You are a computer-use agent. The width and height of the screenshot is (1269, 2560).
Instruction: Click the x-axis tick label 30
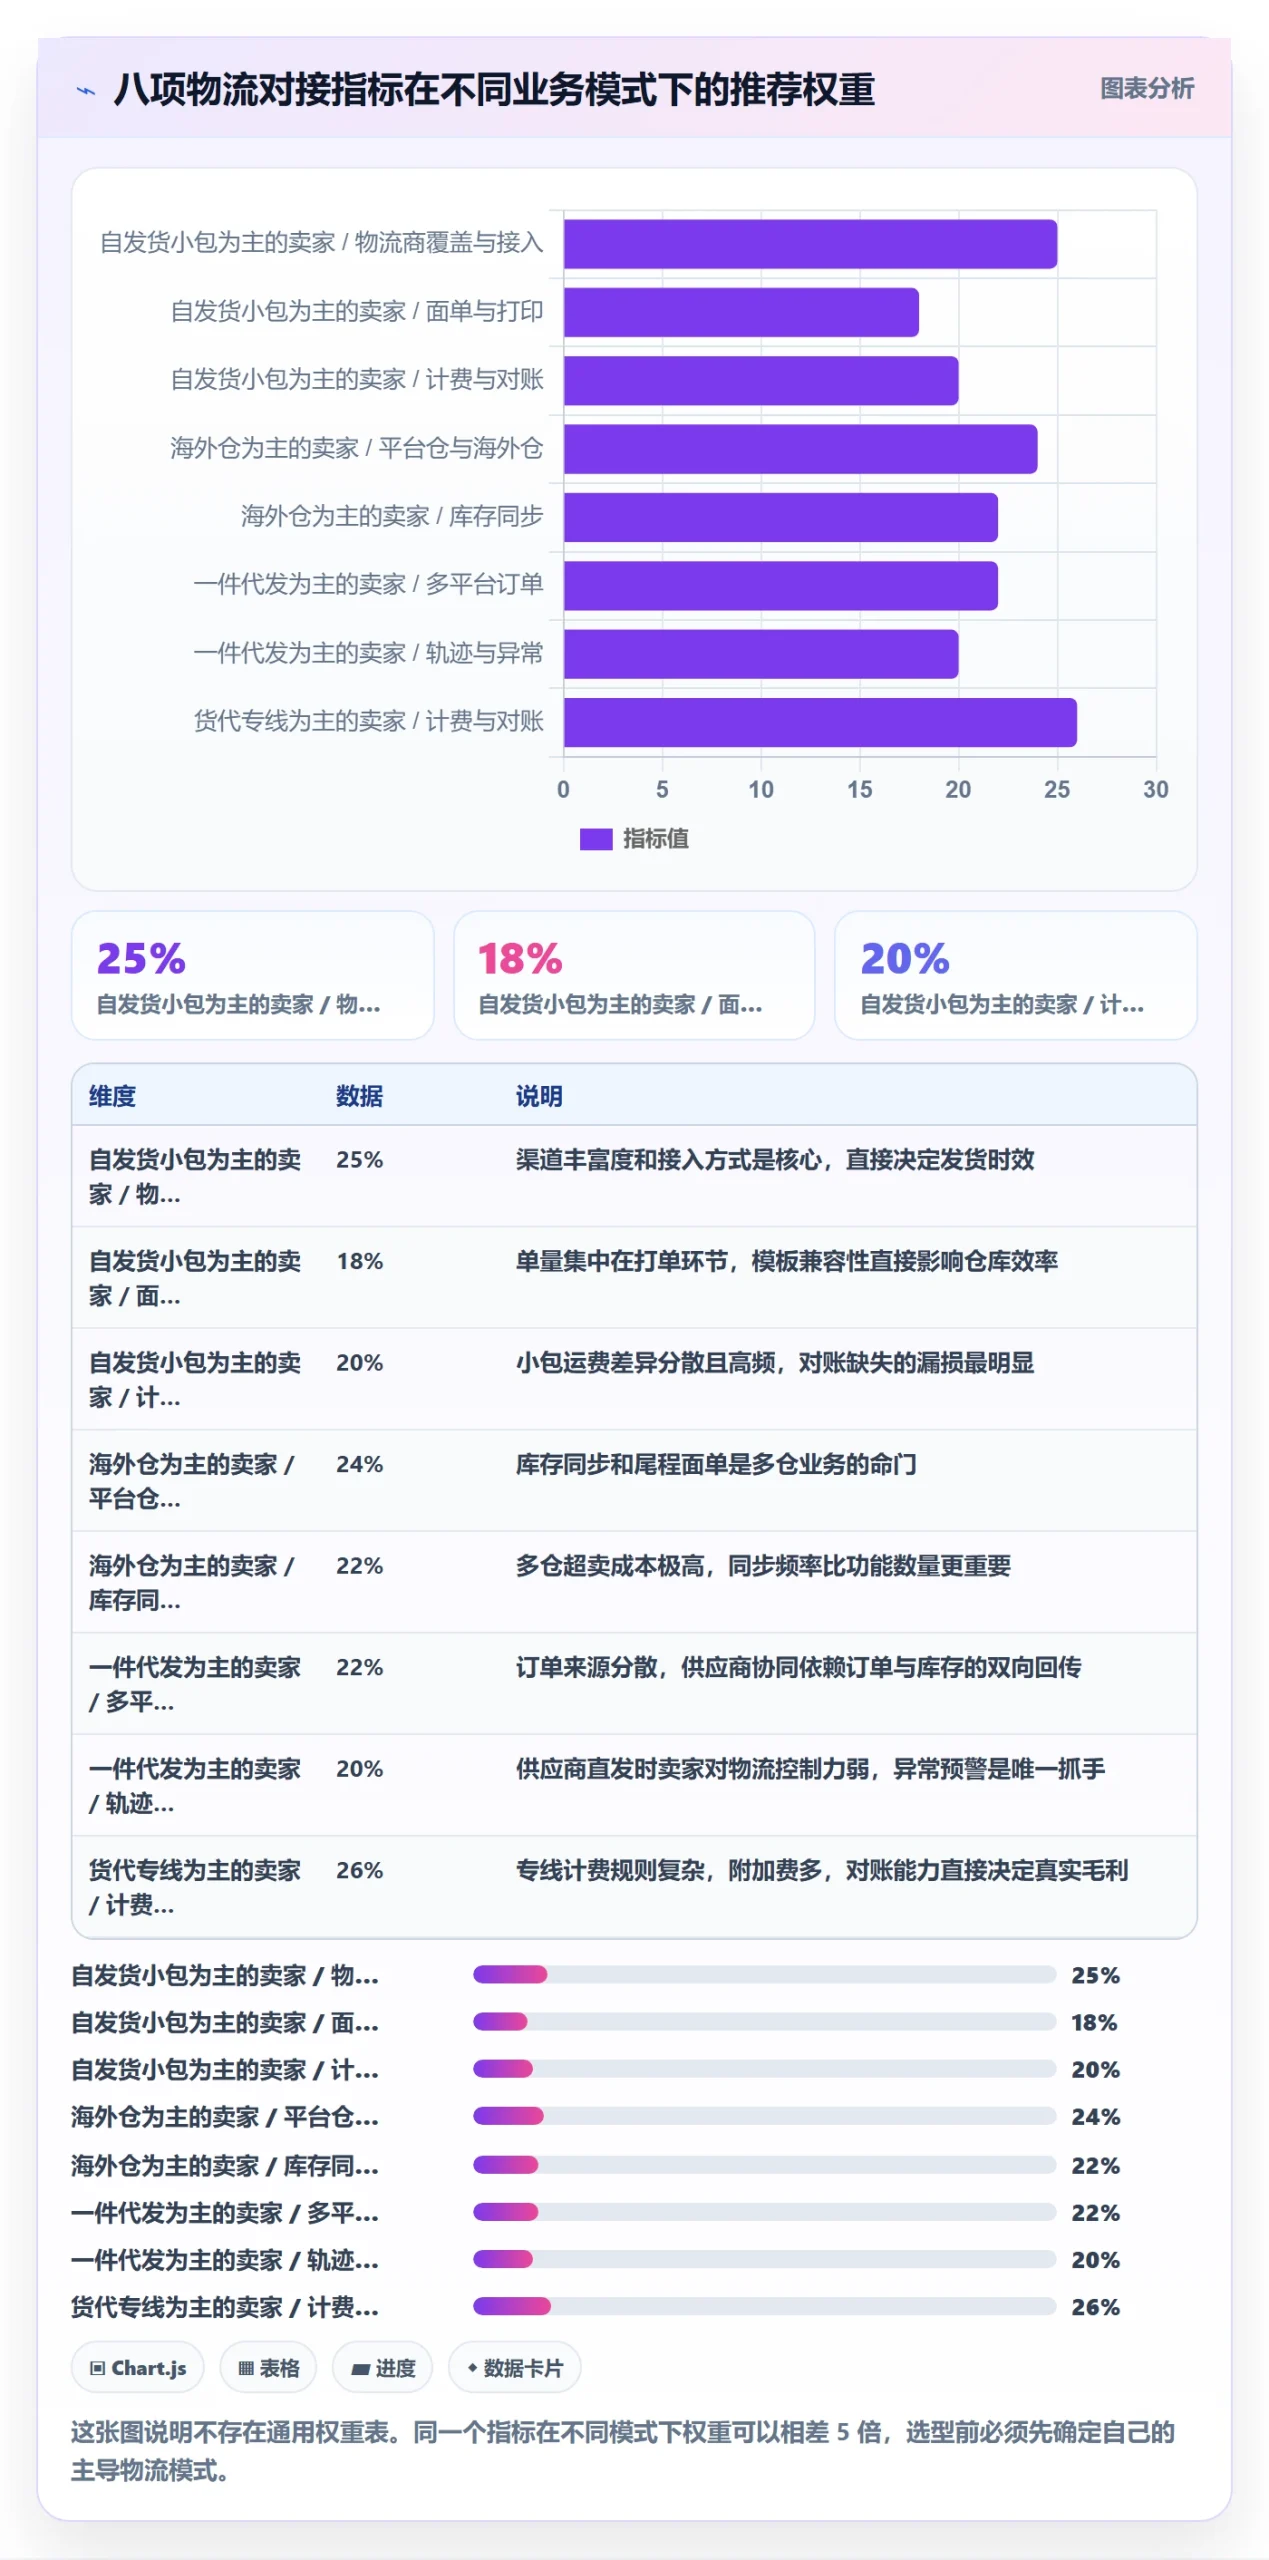pyautogui.click(x=1155, y=789)
